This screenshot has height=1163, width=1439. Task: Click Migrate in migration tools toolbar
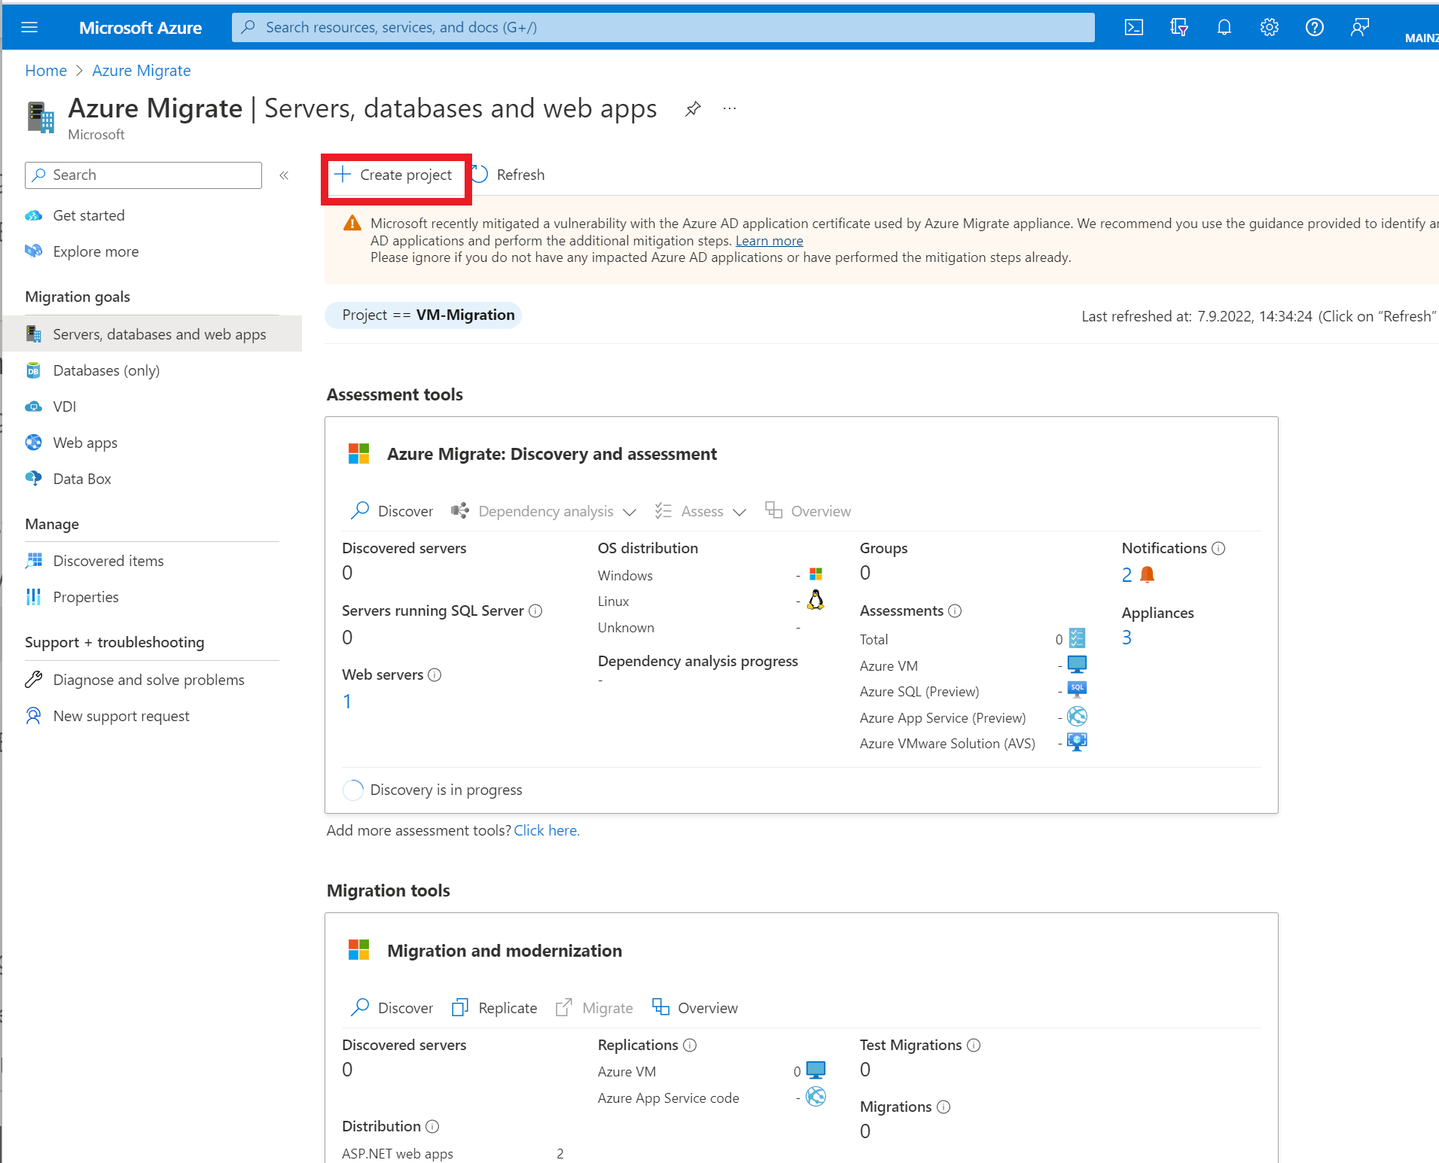pyautogui.click(x=594, y=1008)
